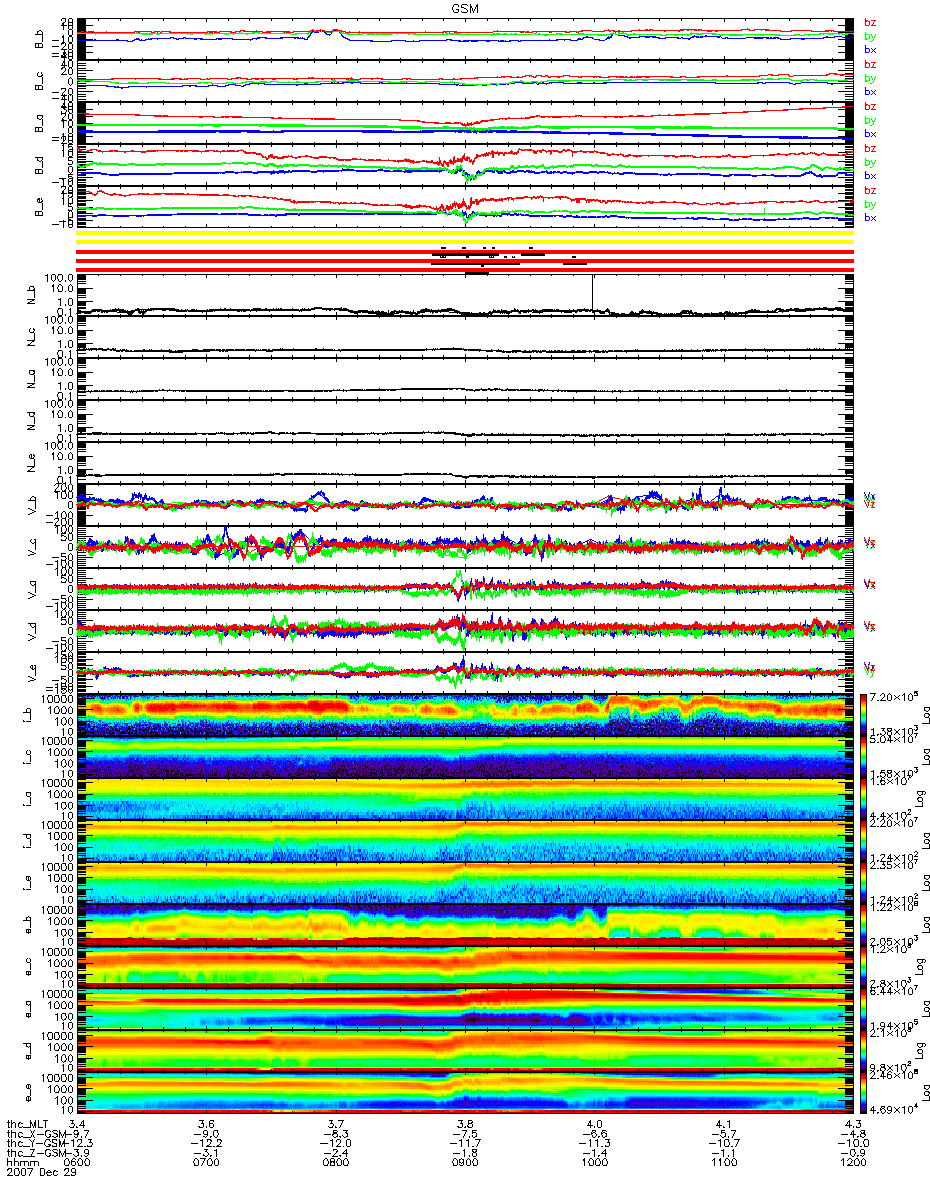This screenshot has width=930, height=1200.
Task: Click the bz legend label of the B_a panel
Action: pyautogui.click(x=870, y=106)
